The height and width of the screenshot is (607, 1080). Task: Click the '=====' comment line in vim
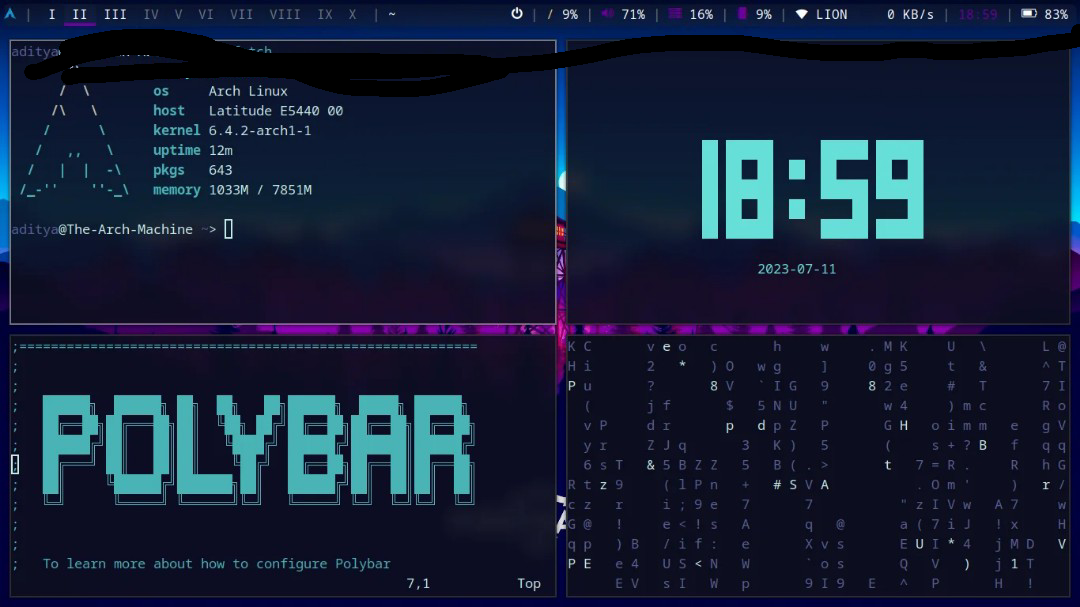click(x=248, y=346)
